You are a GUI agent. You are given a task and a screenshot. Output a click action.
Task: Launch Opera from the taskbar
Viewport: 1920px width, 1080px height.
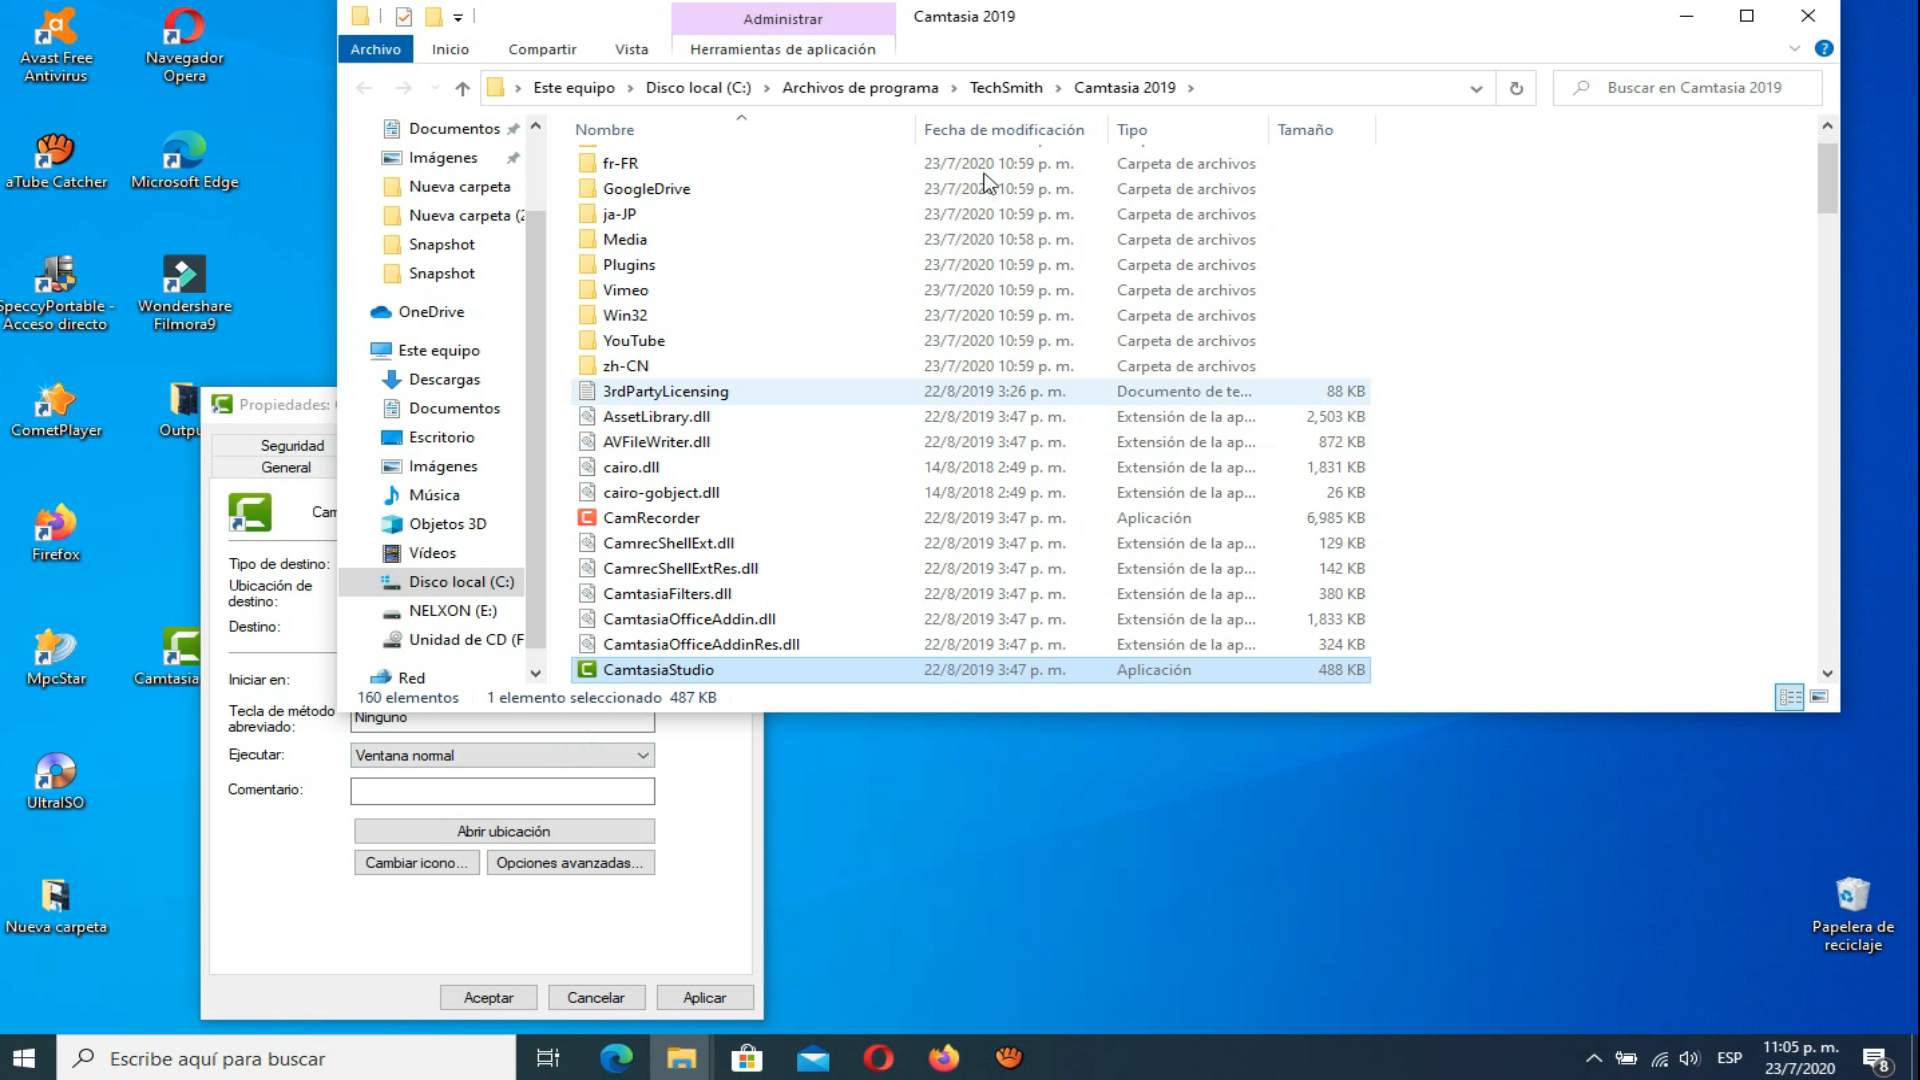878,1058
